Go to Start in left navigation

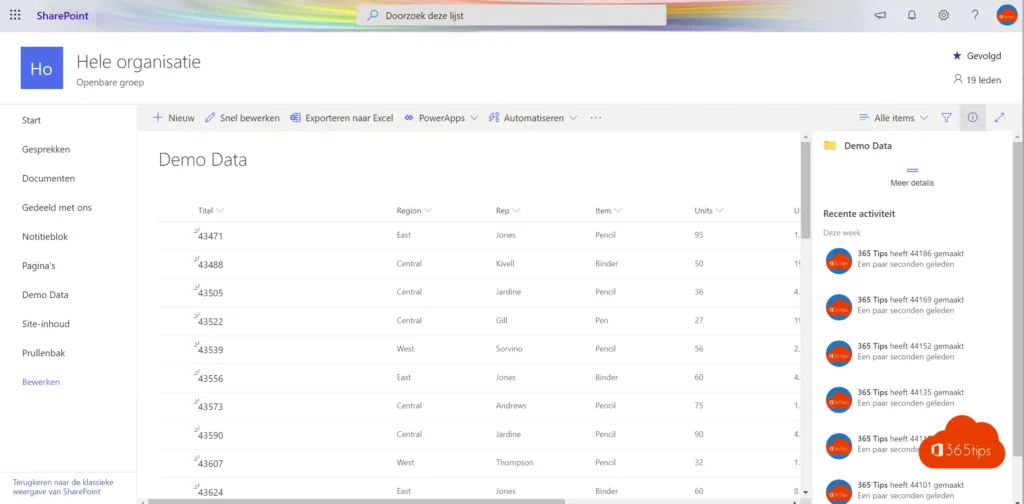click(x=31, y=120)
